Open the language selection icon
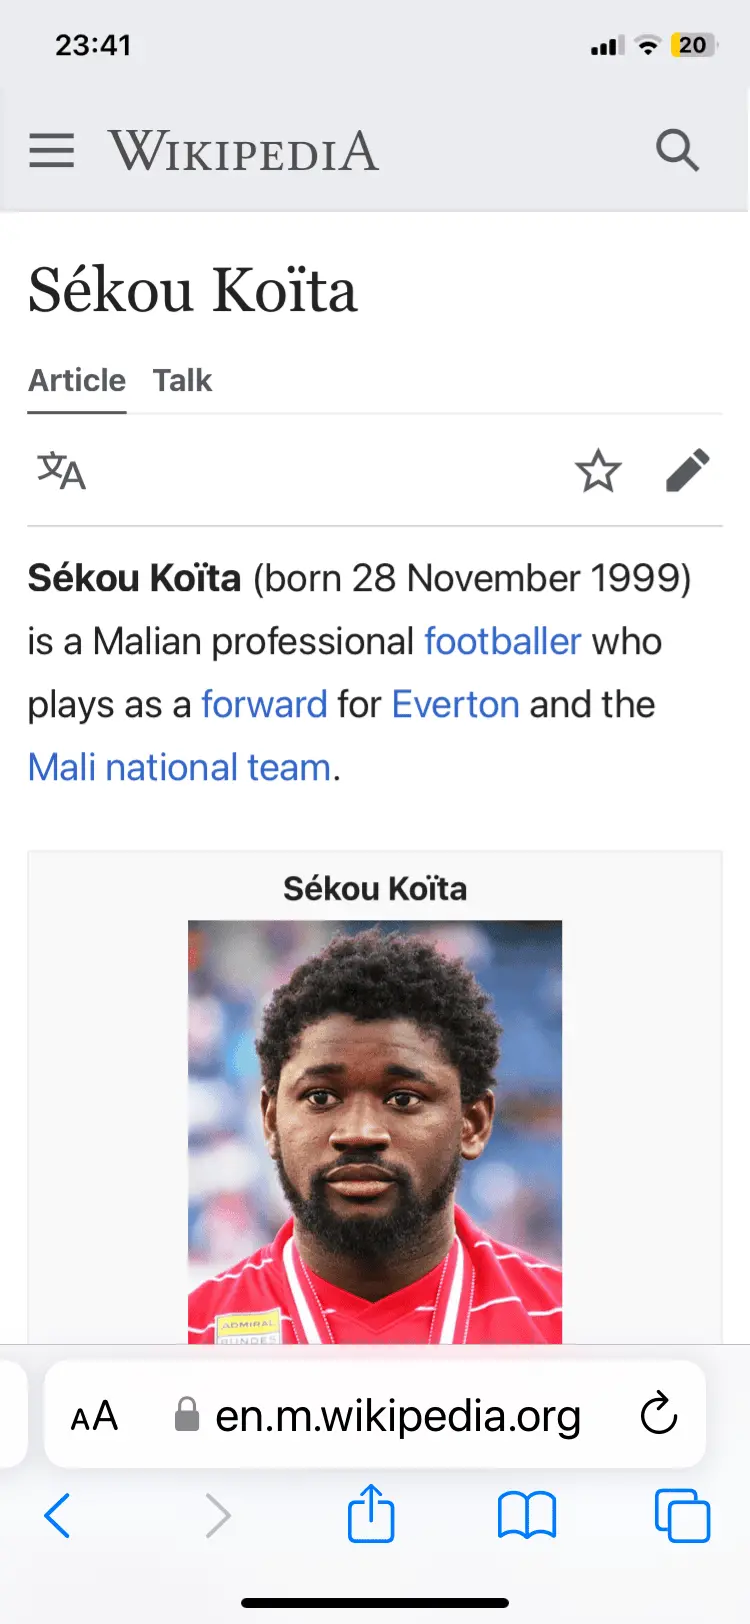Viewport: 750px width, 1624px height. [x=62, y=471]
